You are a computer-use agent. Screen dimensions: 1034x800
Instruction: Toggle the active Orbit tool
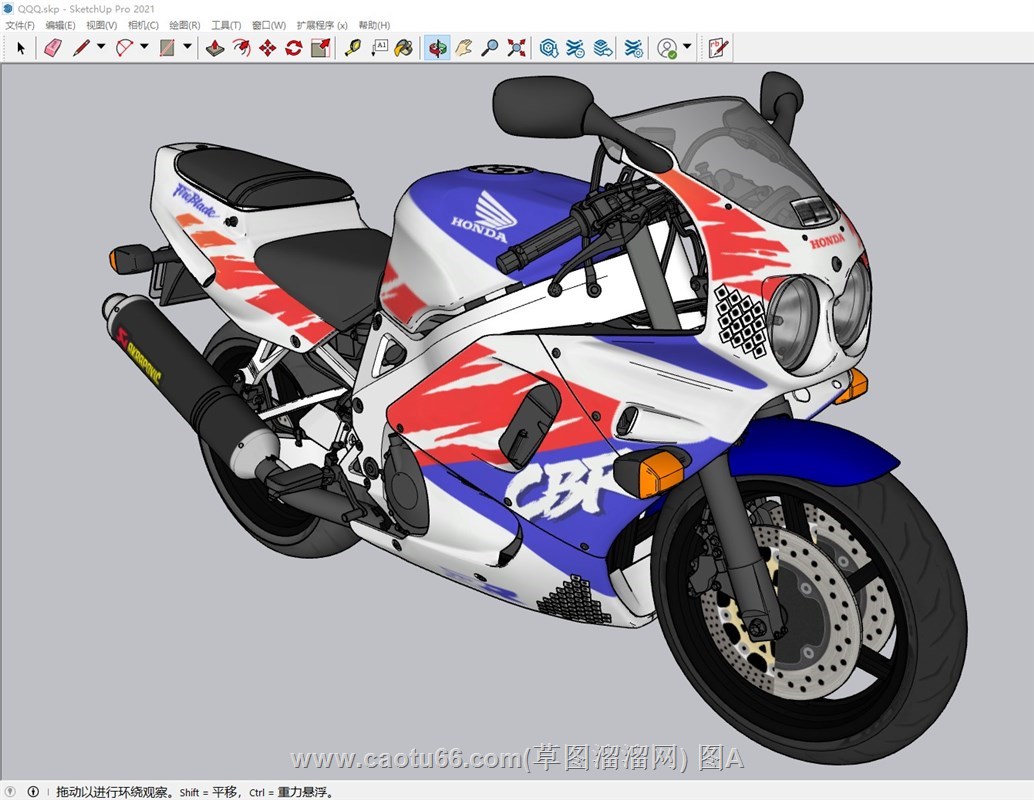coord(437,47)
